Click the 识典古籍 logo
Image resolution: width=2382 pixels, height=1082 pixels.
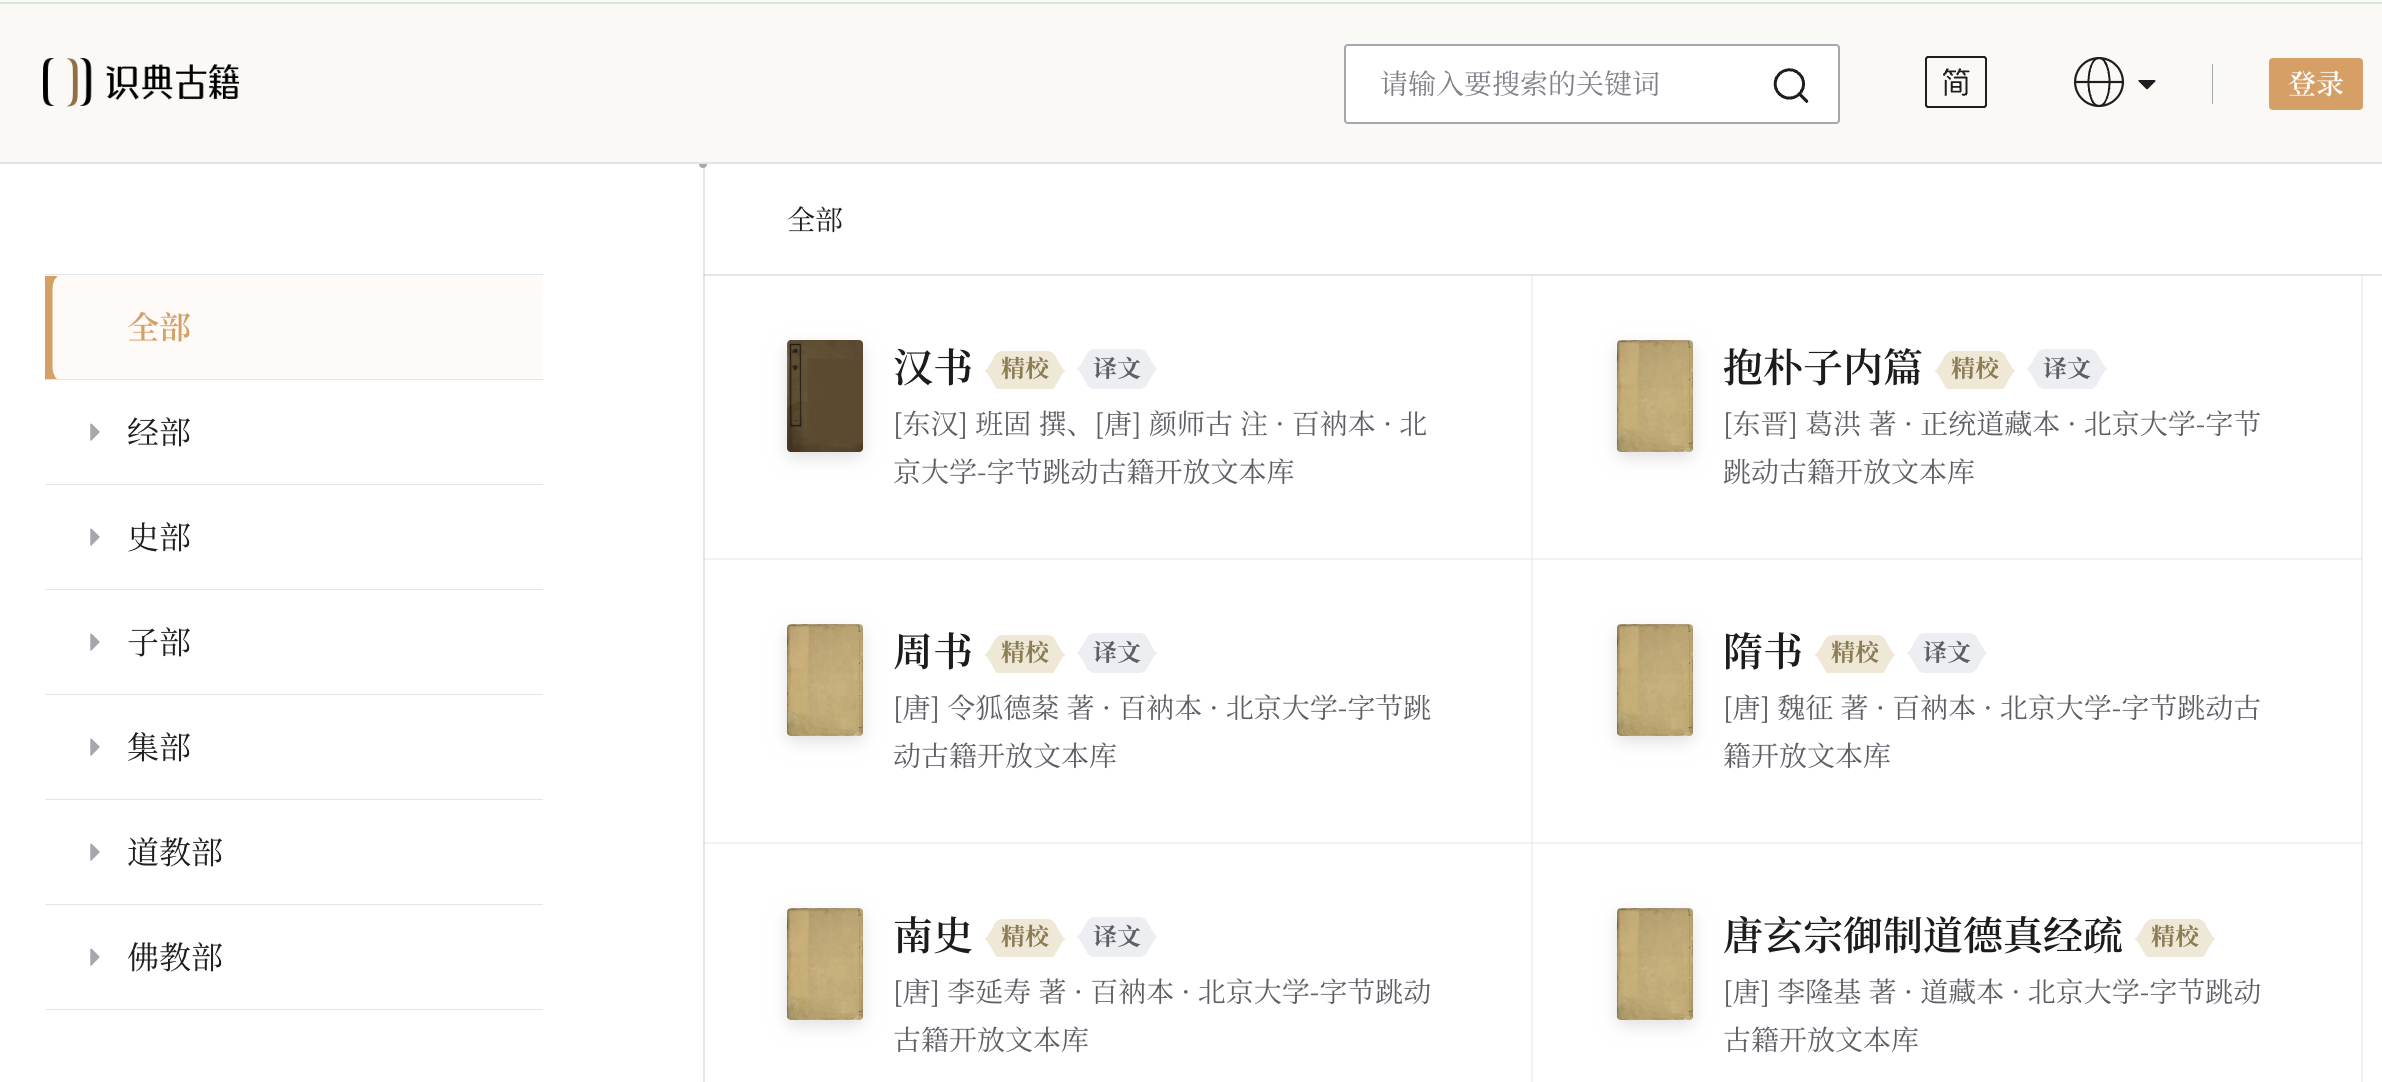(142, 82)
